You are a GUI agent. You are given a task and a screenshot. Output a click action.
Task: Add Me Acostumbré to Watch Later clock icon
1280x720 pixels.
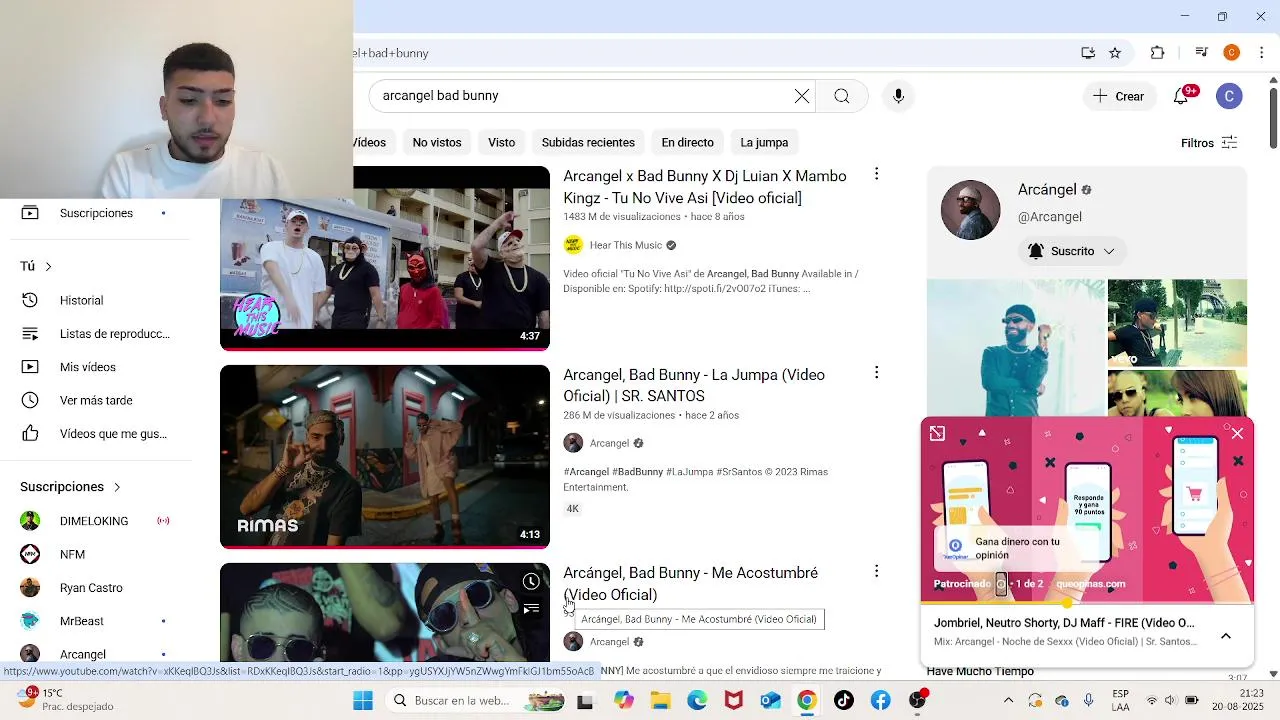point(531,582)
